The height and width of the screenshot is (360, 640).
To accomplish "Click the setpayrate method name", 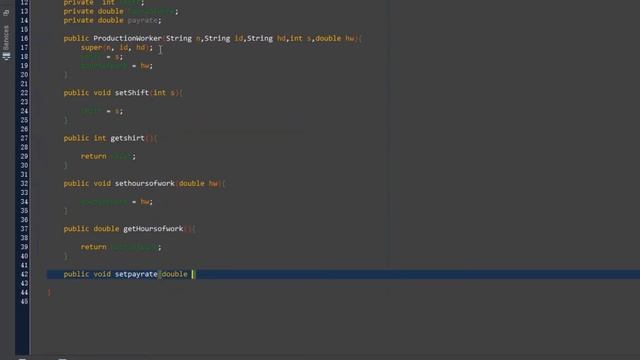I will 136,274.
